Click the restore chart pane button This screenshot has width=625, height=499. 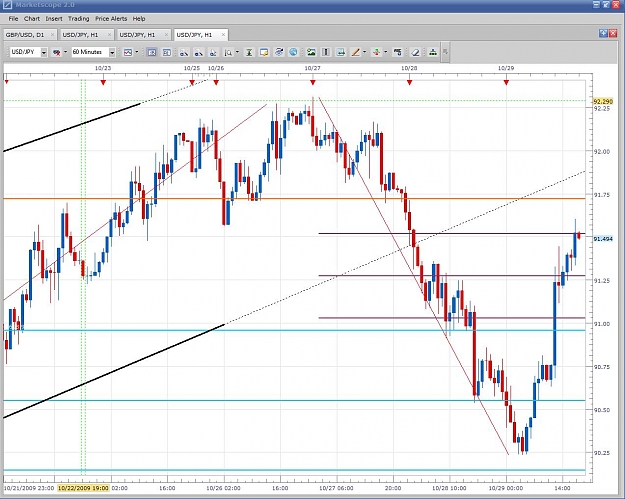coord(603,33)
